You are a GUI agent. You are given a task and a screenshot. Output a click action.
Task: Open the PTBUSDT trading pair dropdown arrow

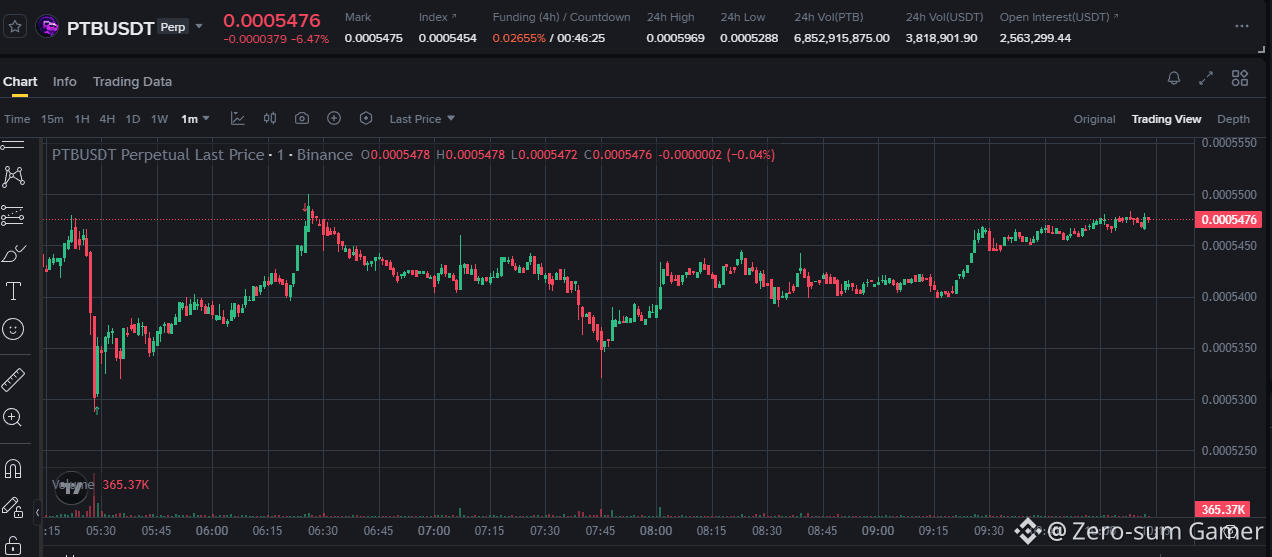199,27
